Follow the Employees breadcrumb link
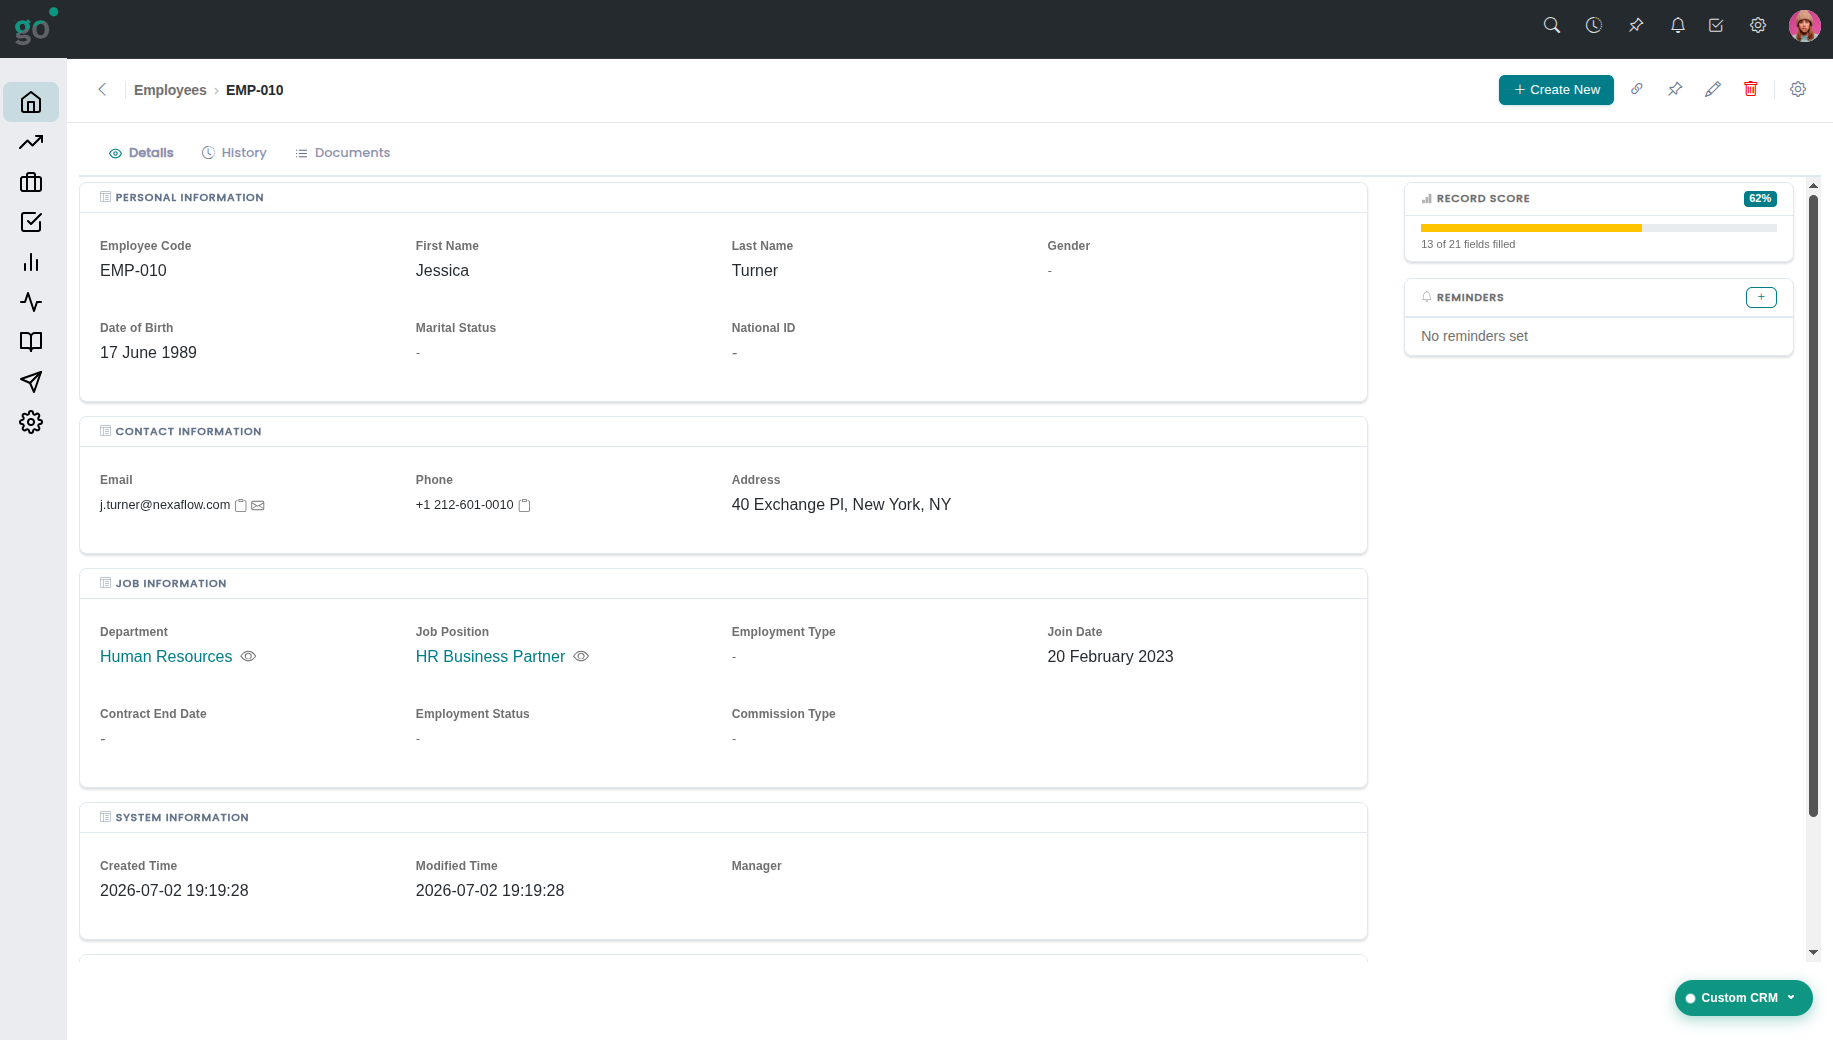This screenshot has width=1833, height=1040. coord(170,90)
